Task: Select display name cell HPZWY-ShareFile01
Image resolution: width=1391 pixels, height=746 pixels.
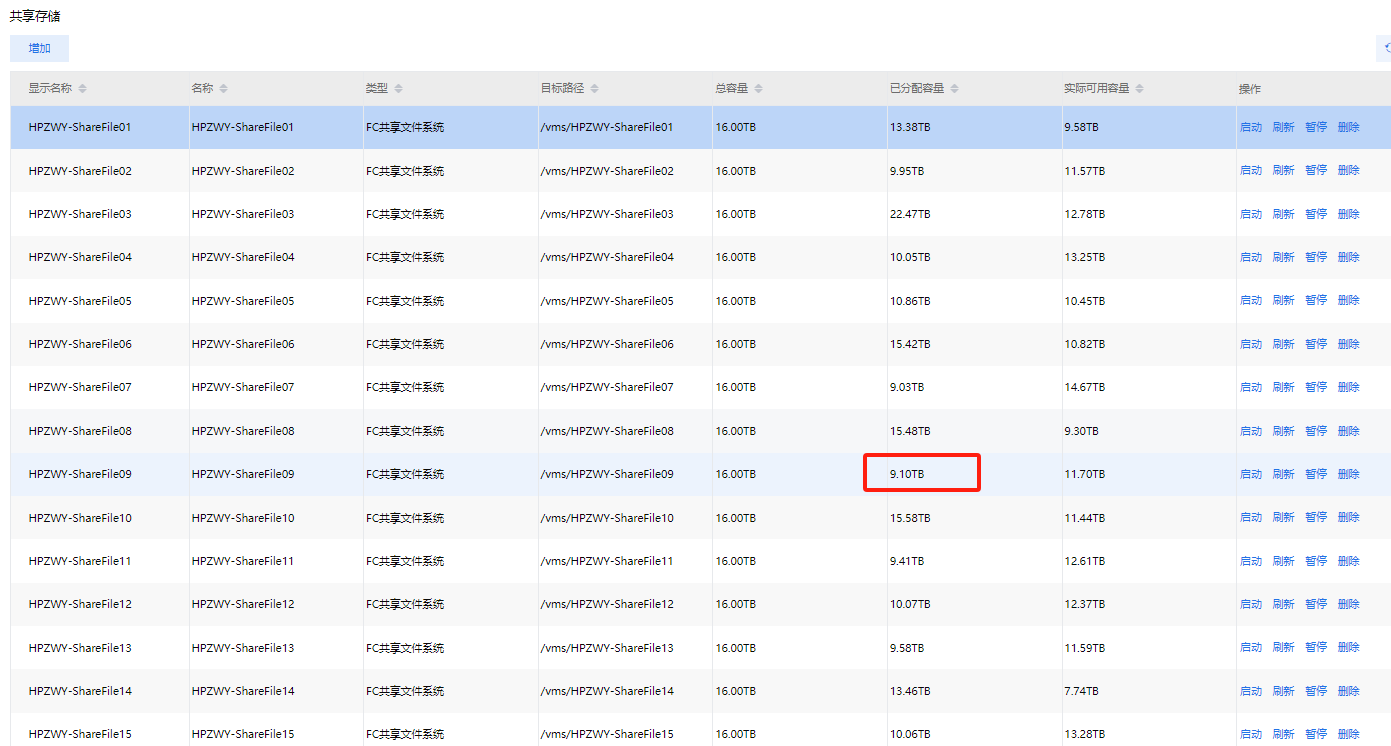Action: pos(80,127)
